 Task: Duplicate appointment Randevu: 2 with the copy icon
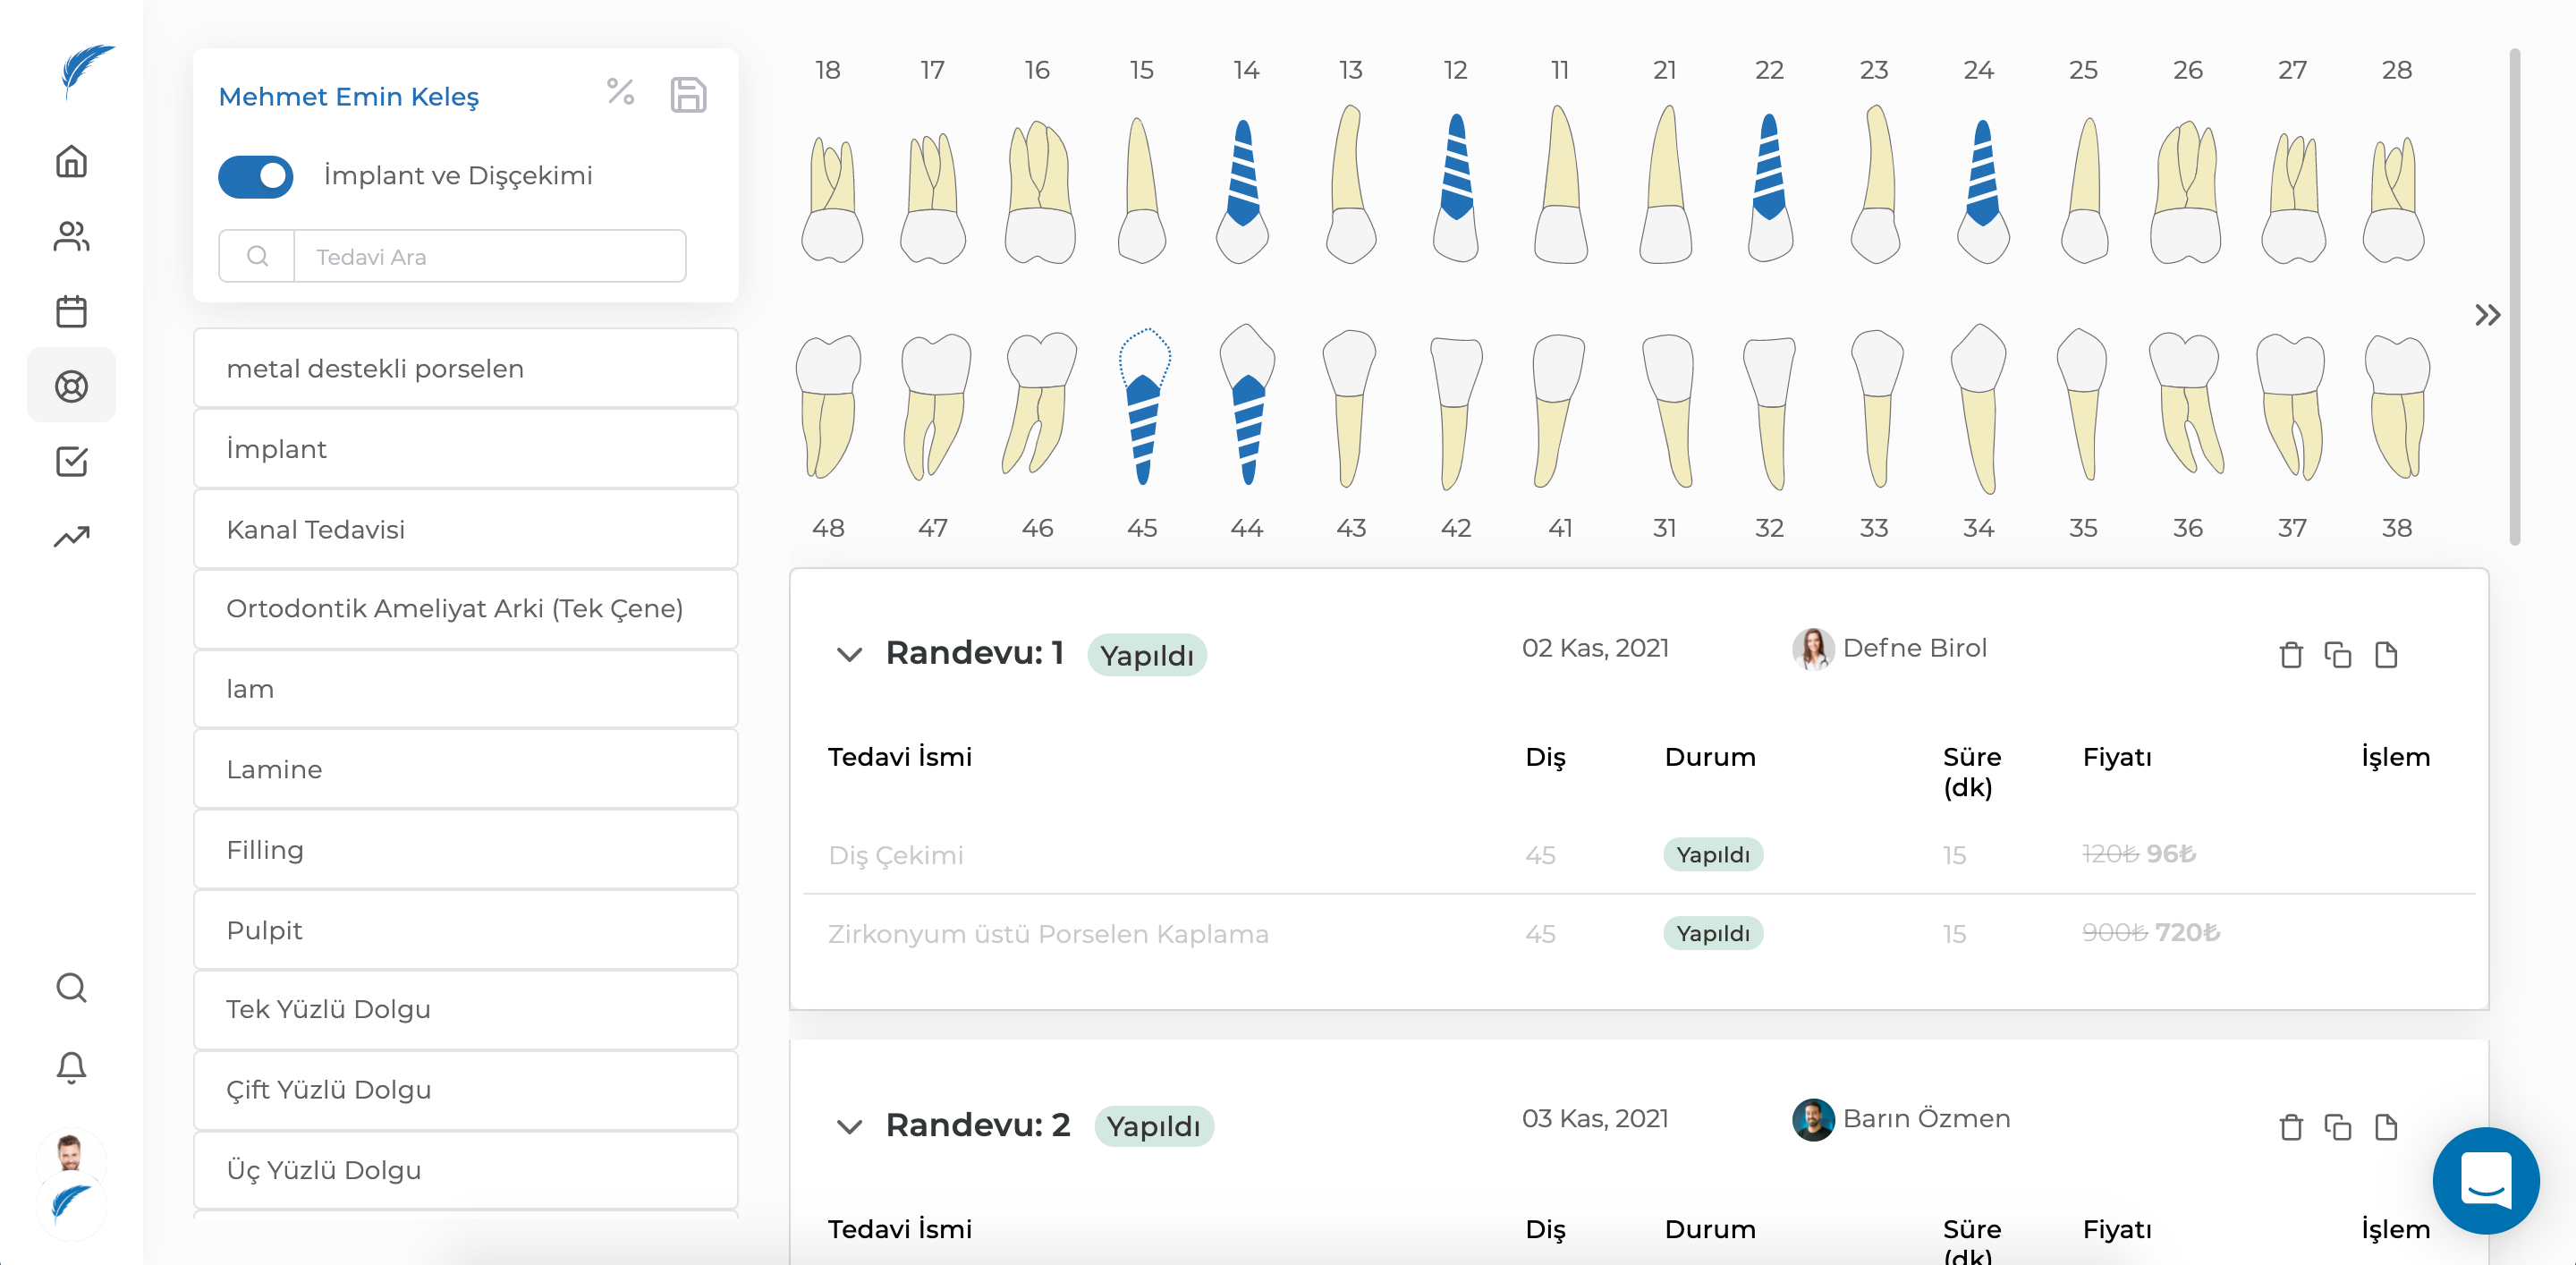[2339, 1127]
